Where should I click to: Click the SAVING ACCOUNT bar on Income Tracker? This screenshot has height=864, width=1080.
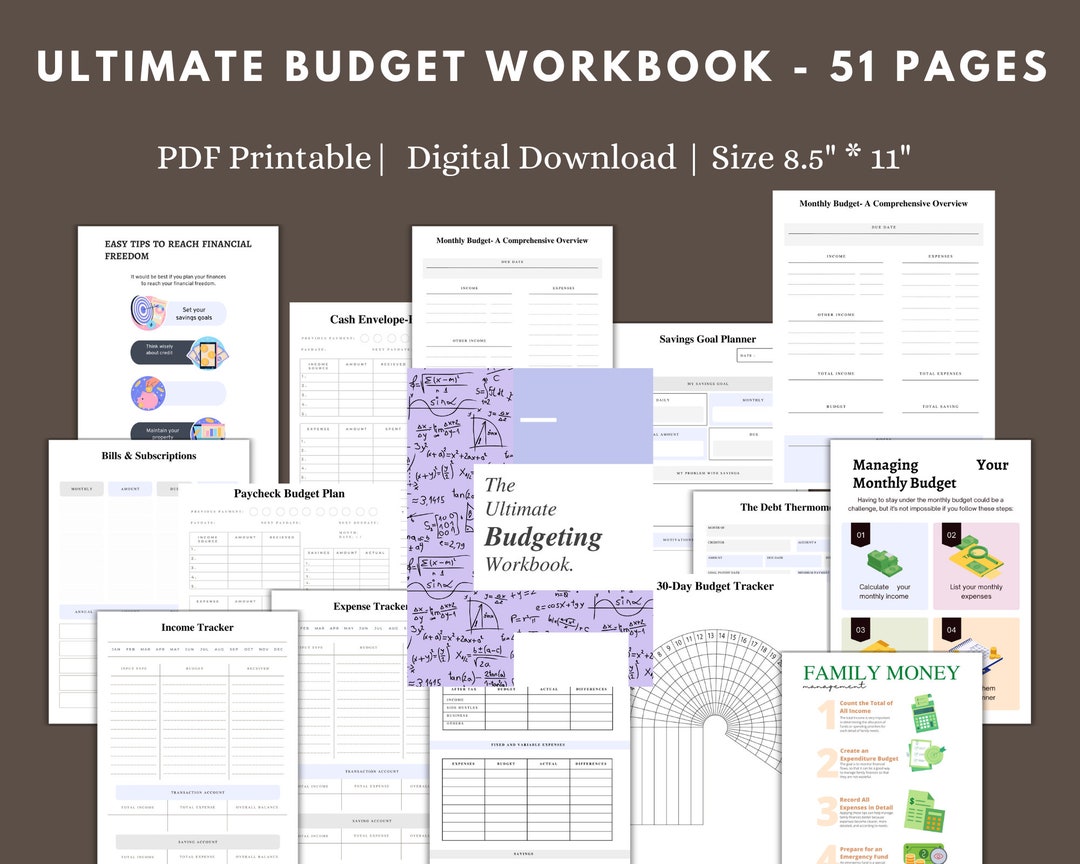[198, 841]
